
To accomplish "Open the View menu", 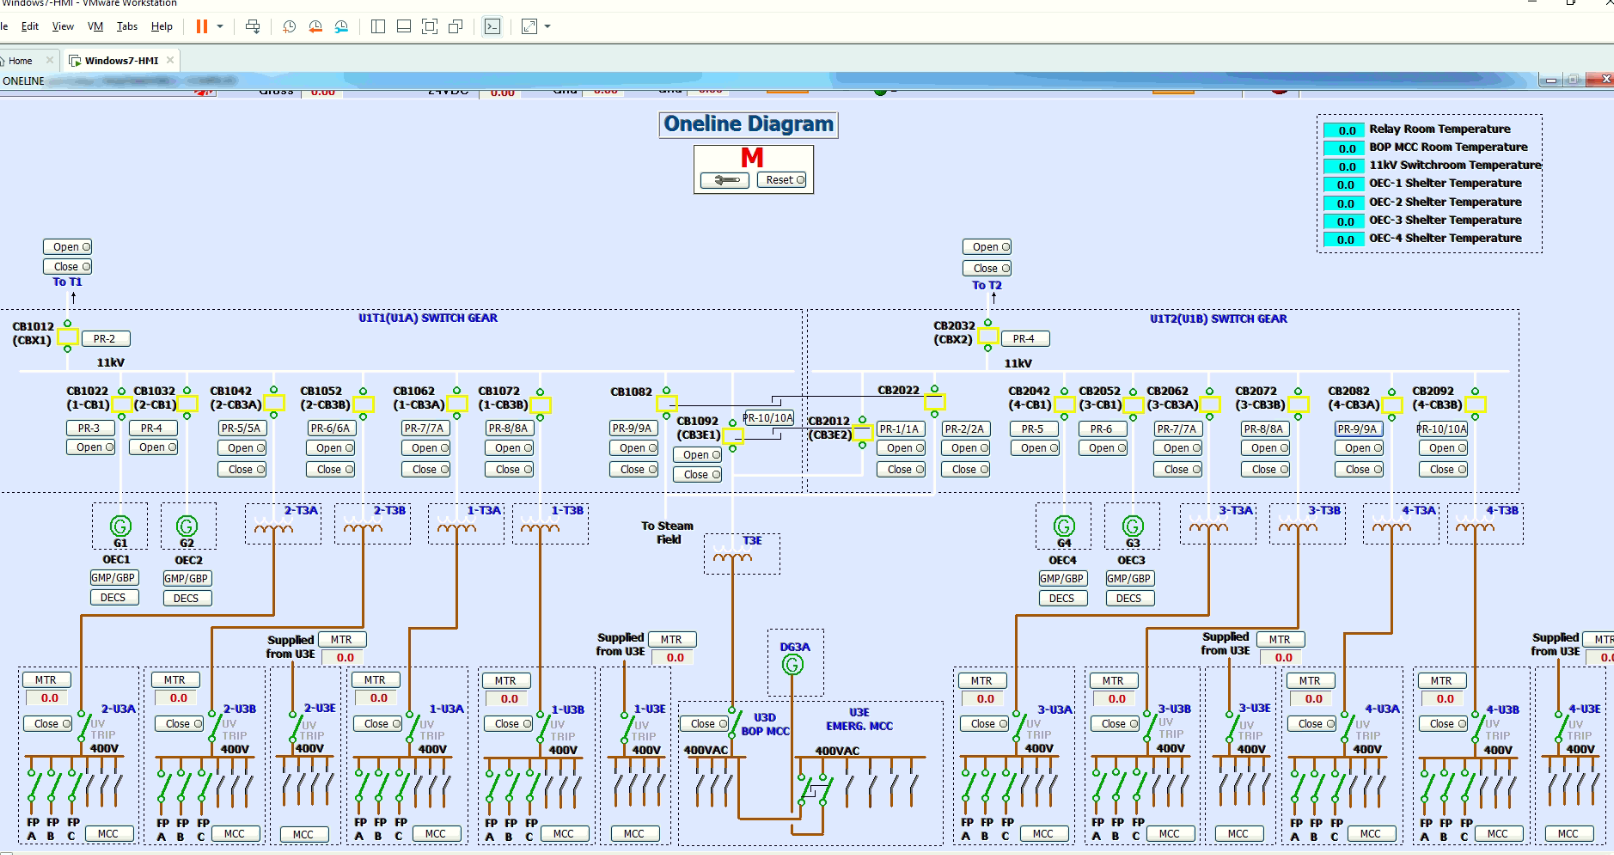I will pyautogui.click(x=63, y=27).
